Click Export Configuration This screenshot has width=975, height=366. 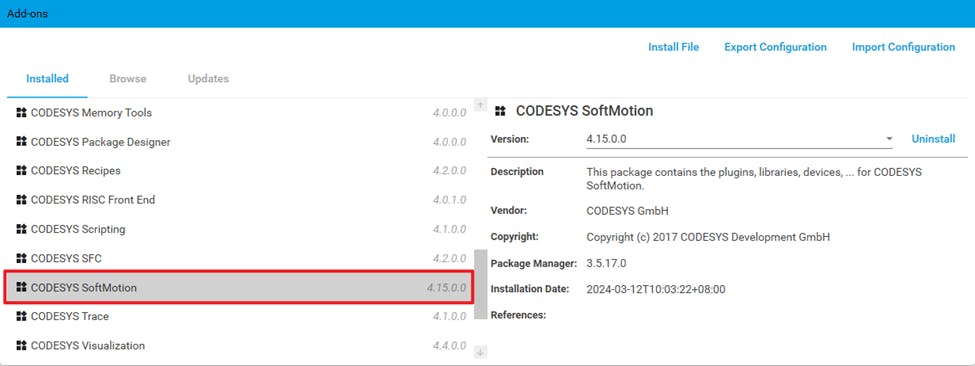[x=775, y=47]
